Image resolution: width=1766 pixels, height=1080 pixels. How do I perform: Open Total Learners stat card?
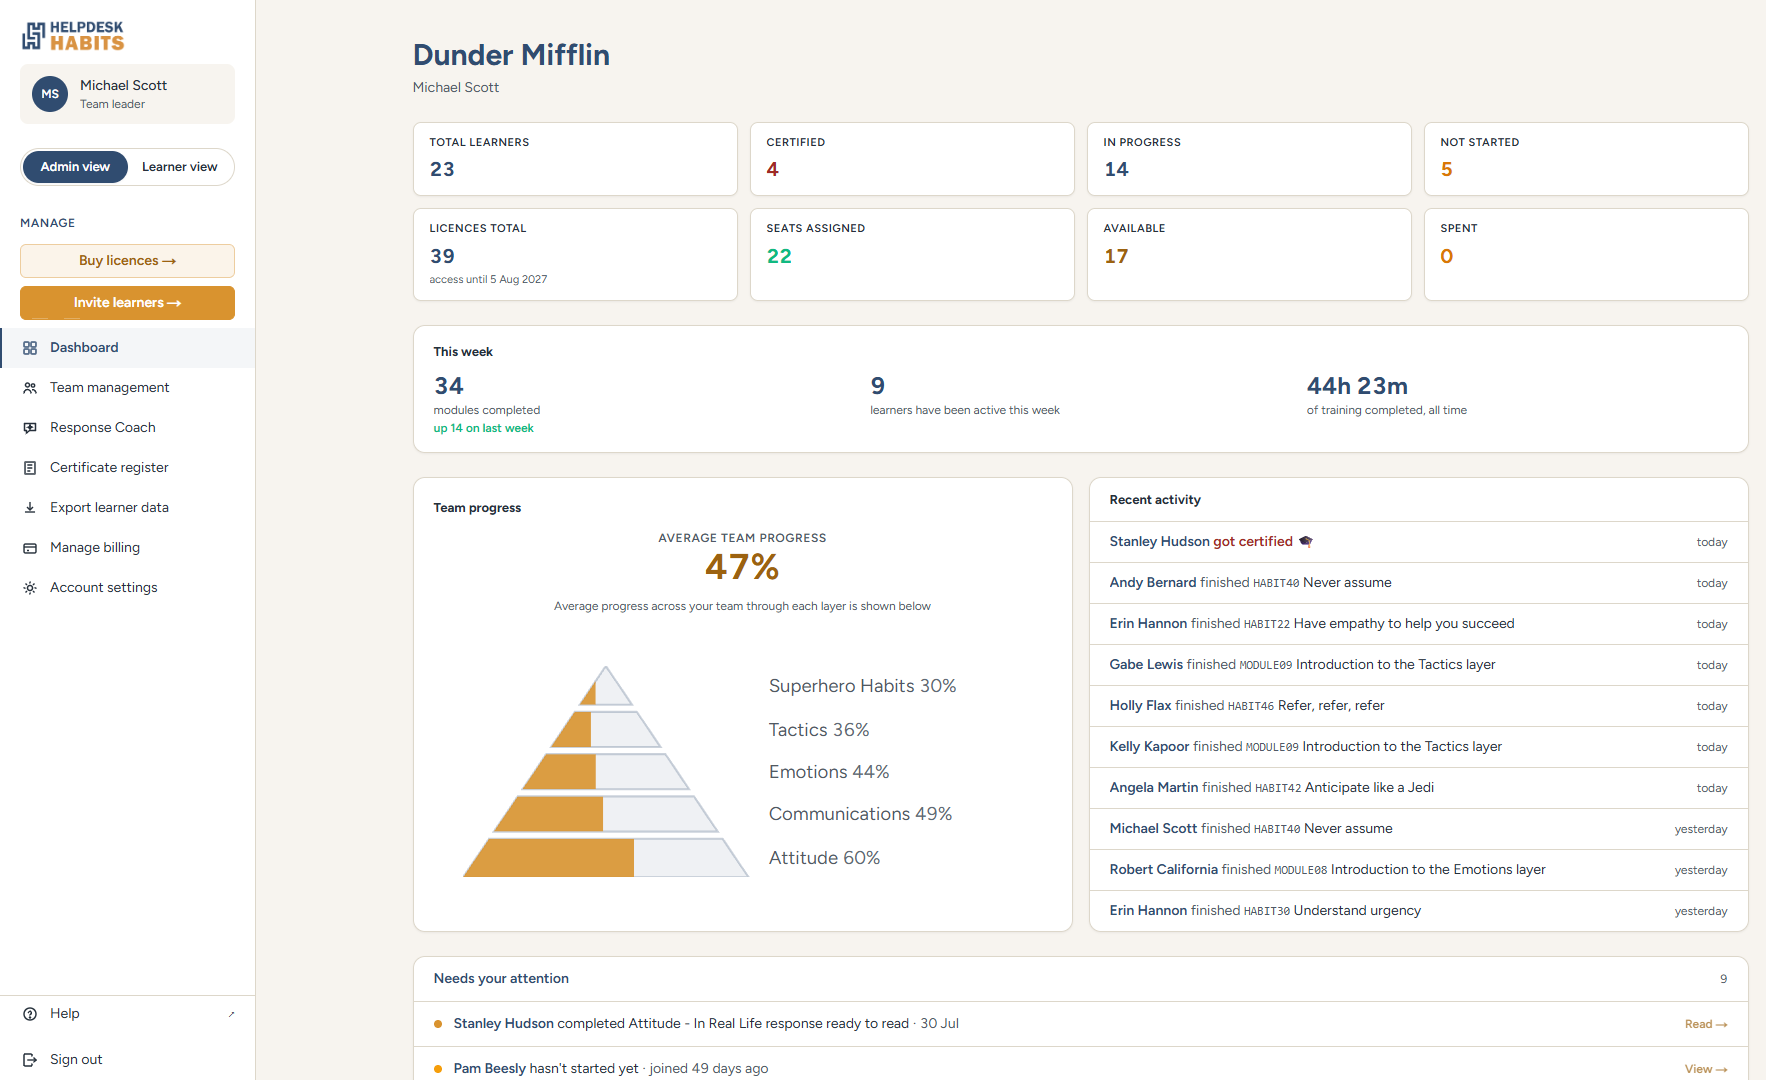575,159
